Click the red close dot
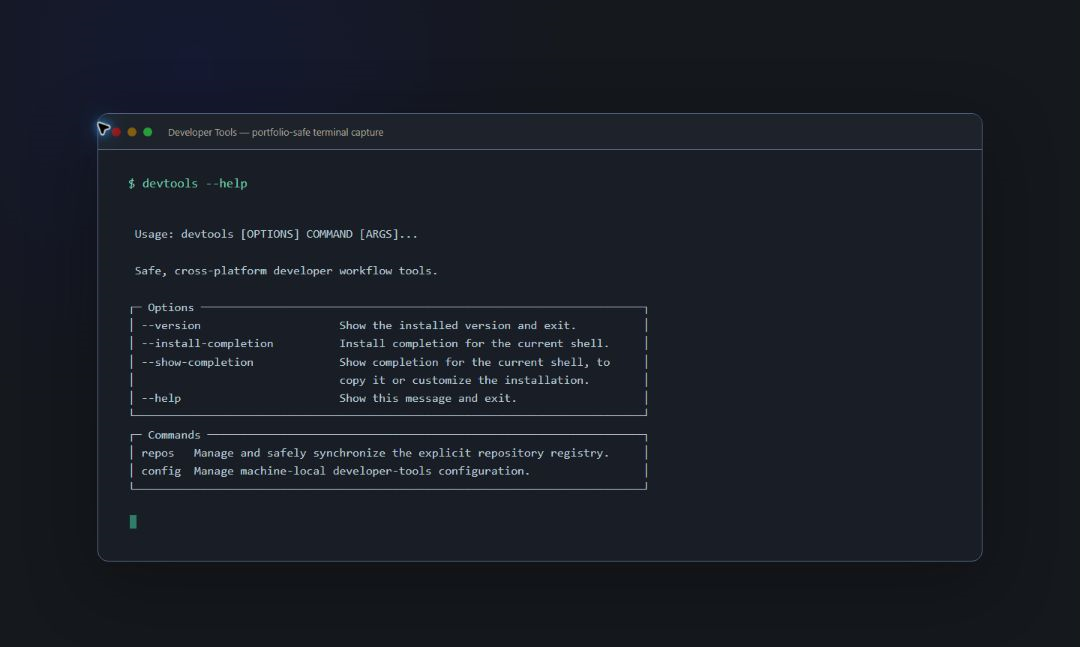This screenshot has height=647, width=1080. click(116, 132)
